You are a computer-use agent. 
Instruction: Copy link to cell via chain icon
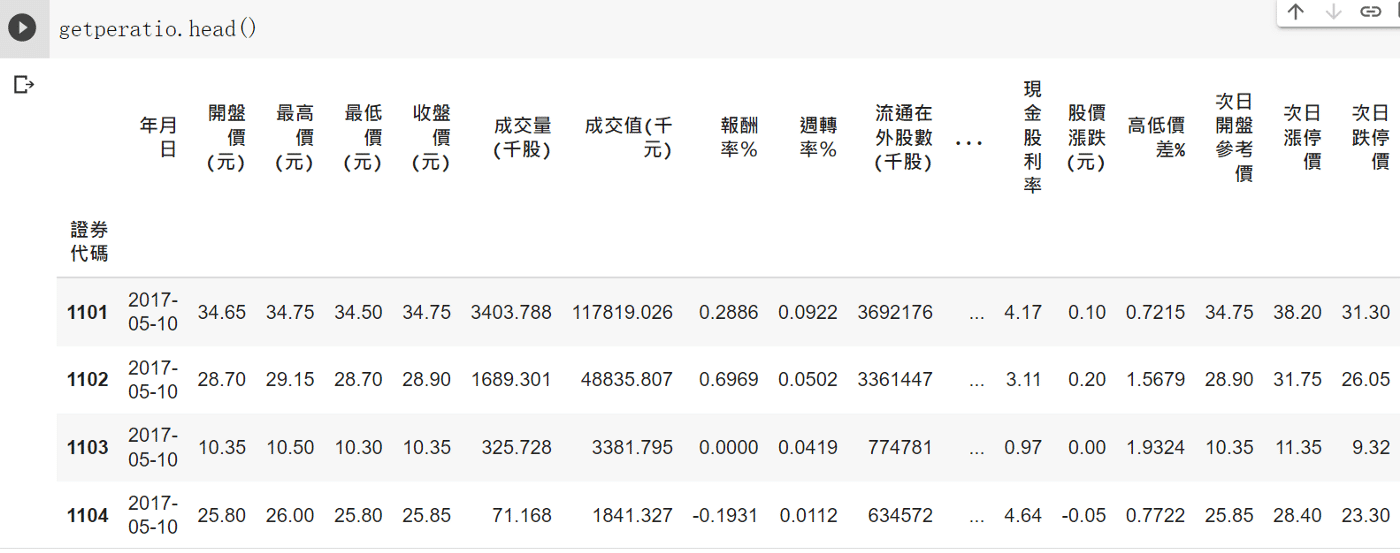pos(1369,12)
